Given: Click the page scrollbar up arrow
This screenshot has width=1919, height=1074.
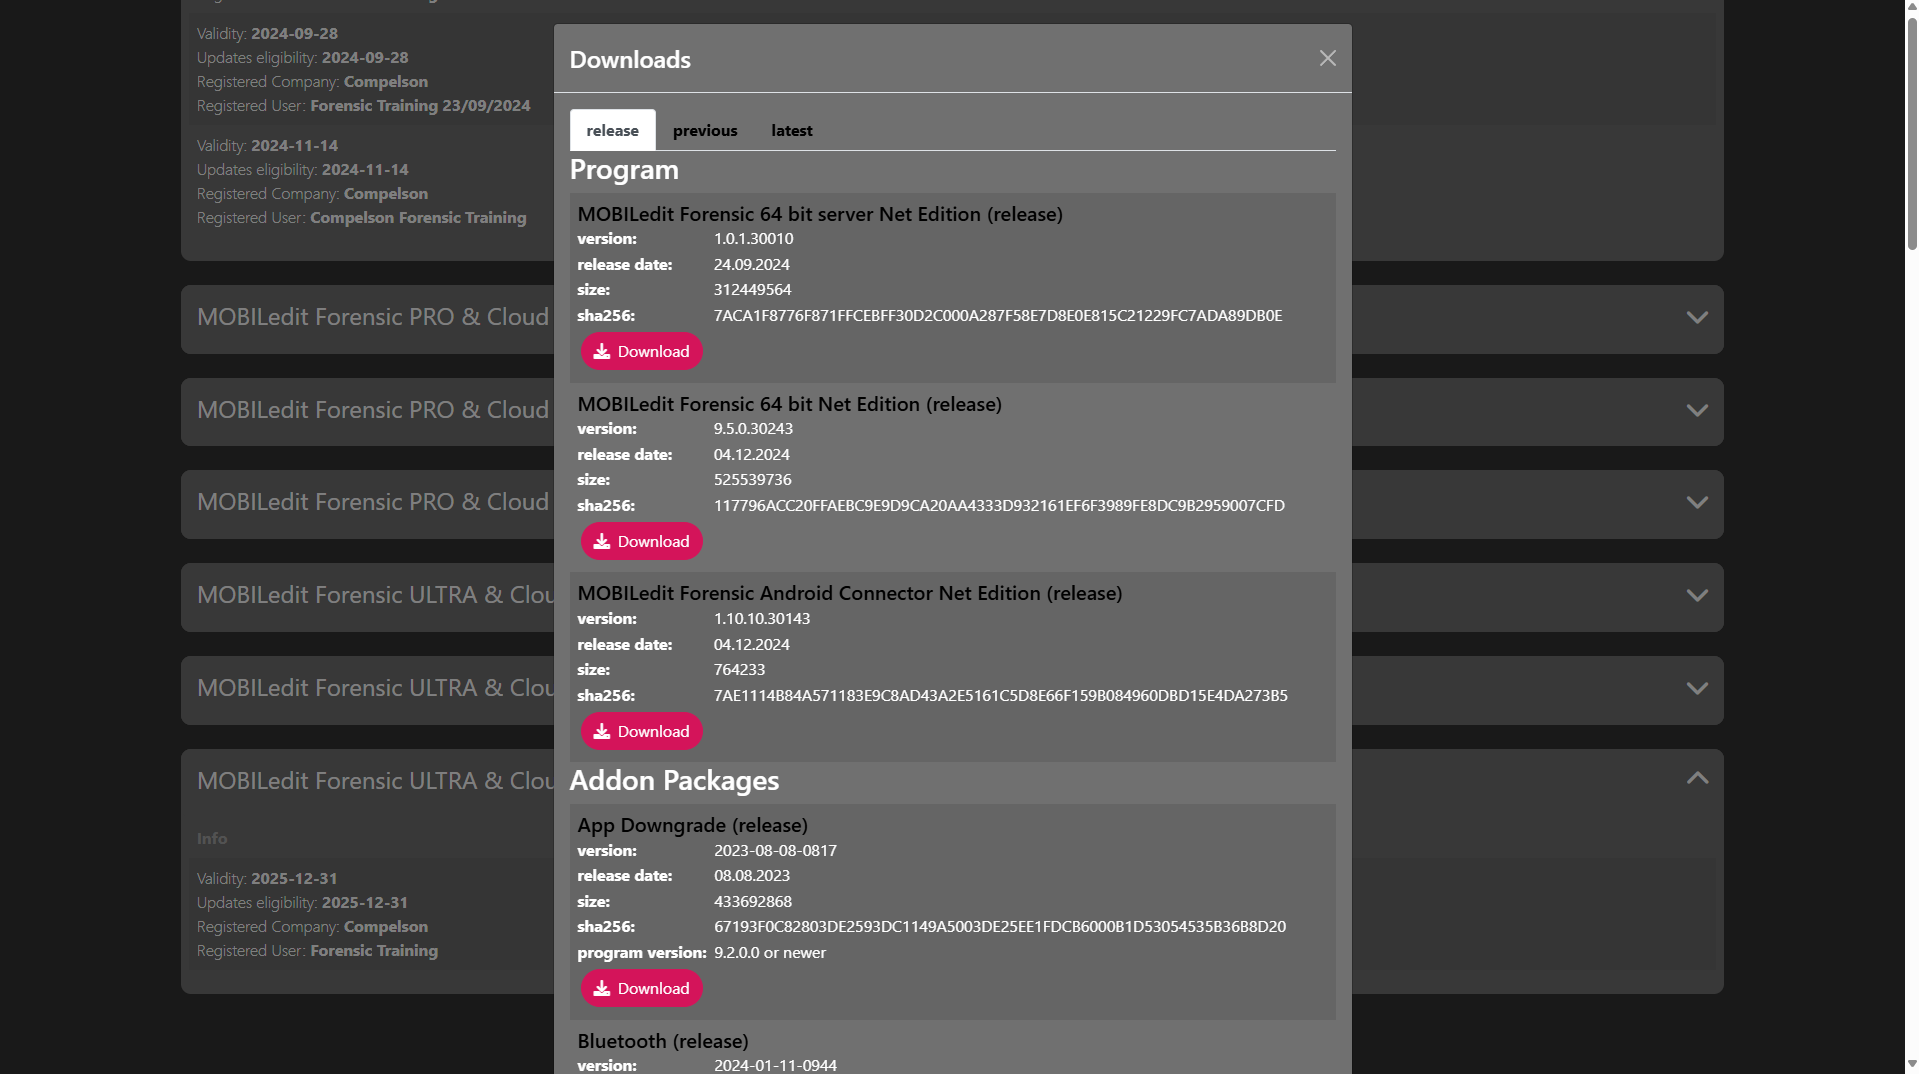Looking at the screenshot, I should [x=1911, y=8].
